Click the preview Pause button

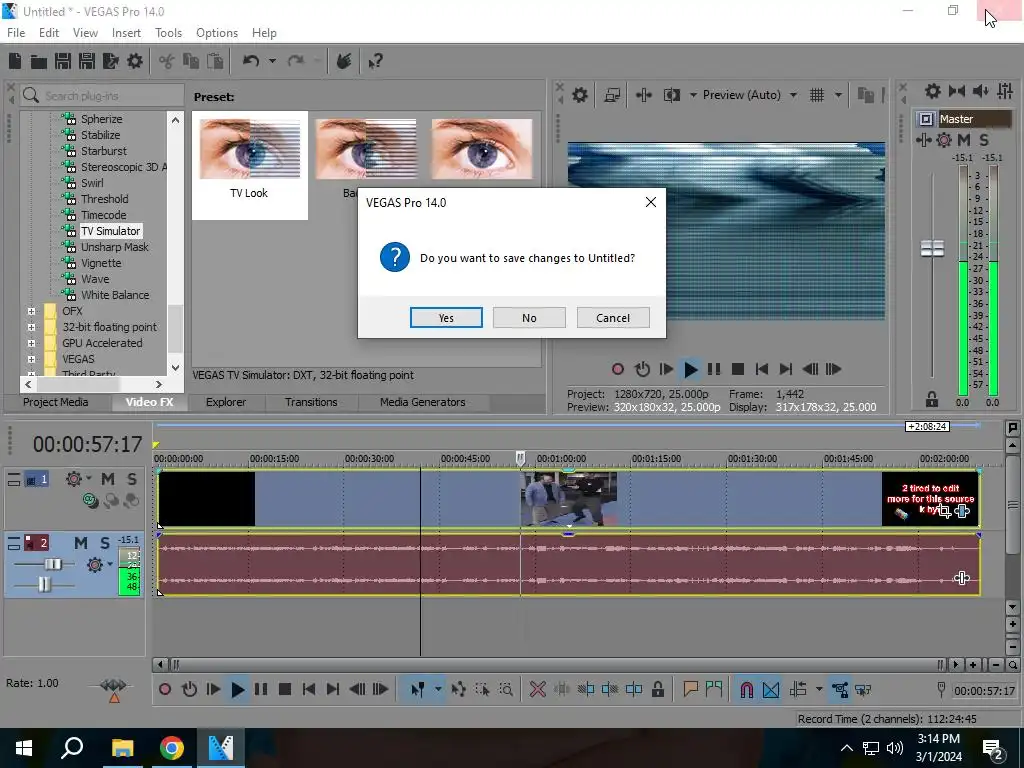pos(714,369)
